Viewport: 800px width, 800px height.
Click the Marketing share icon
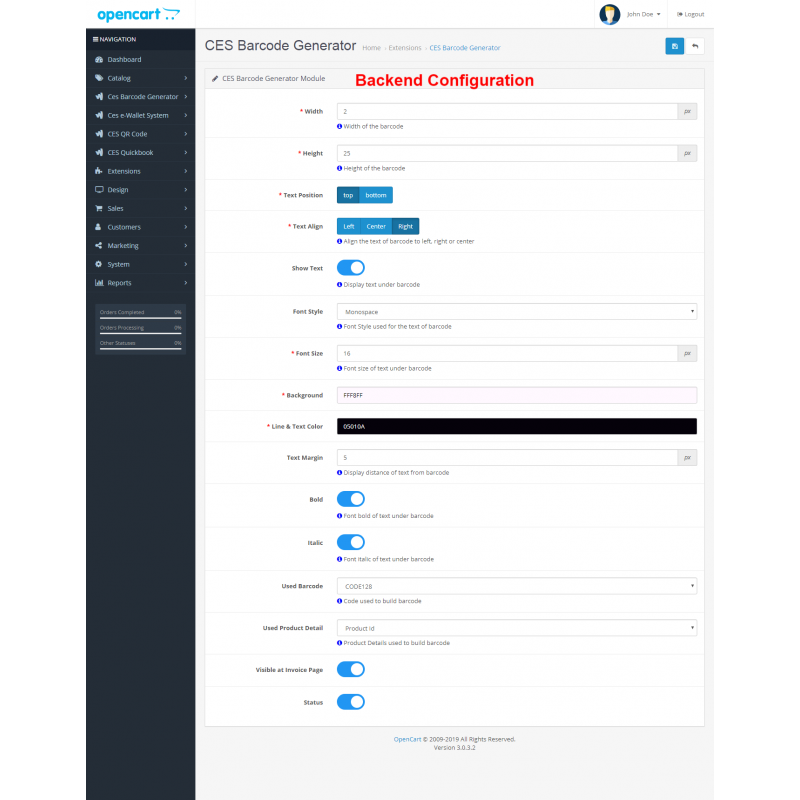[x=98, y=245]
